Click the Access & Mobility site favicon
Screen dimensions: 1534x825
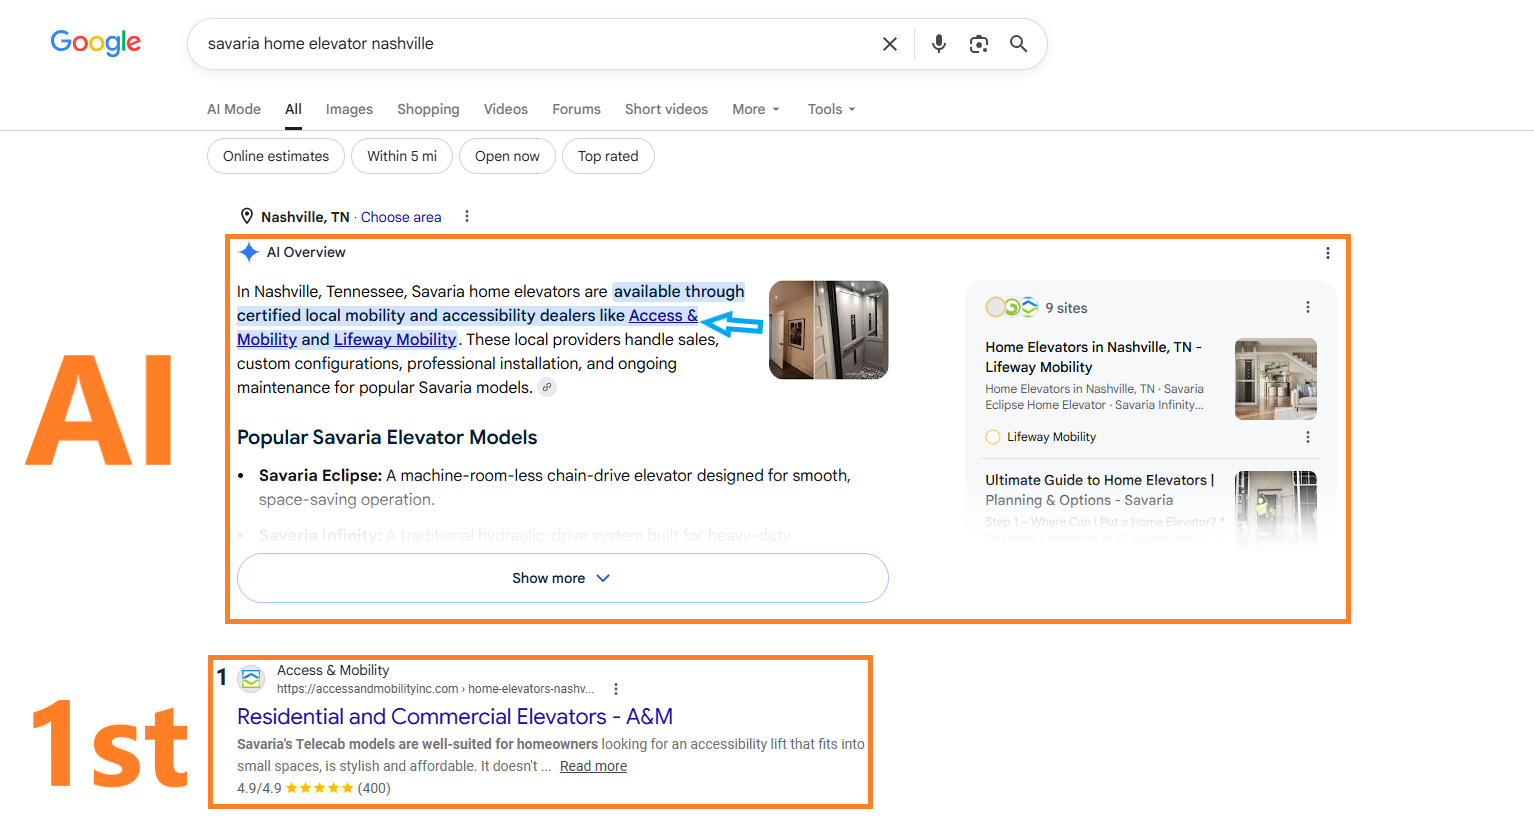(x=251, y=679)
